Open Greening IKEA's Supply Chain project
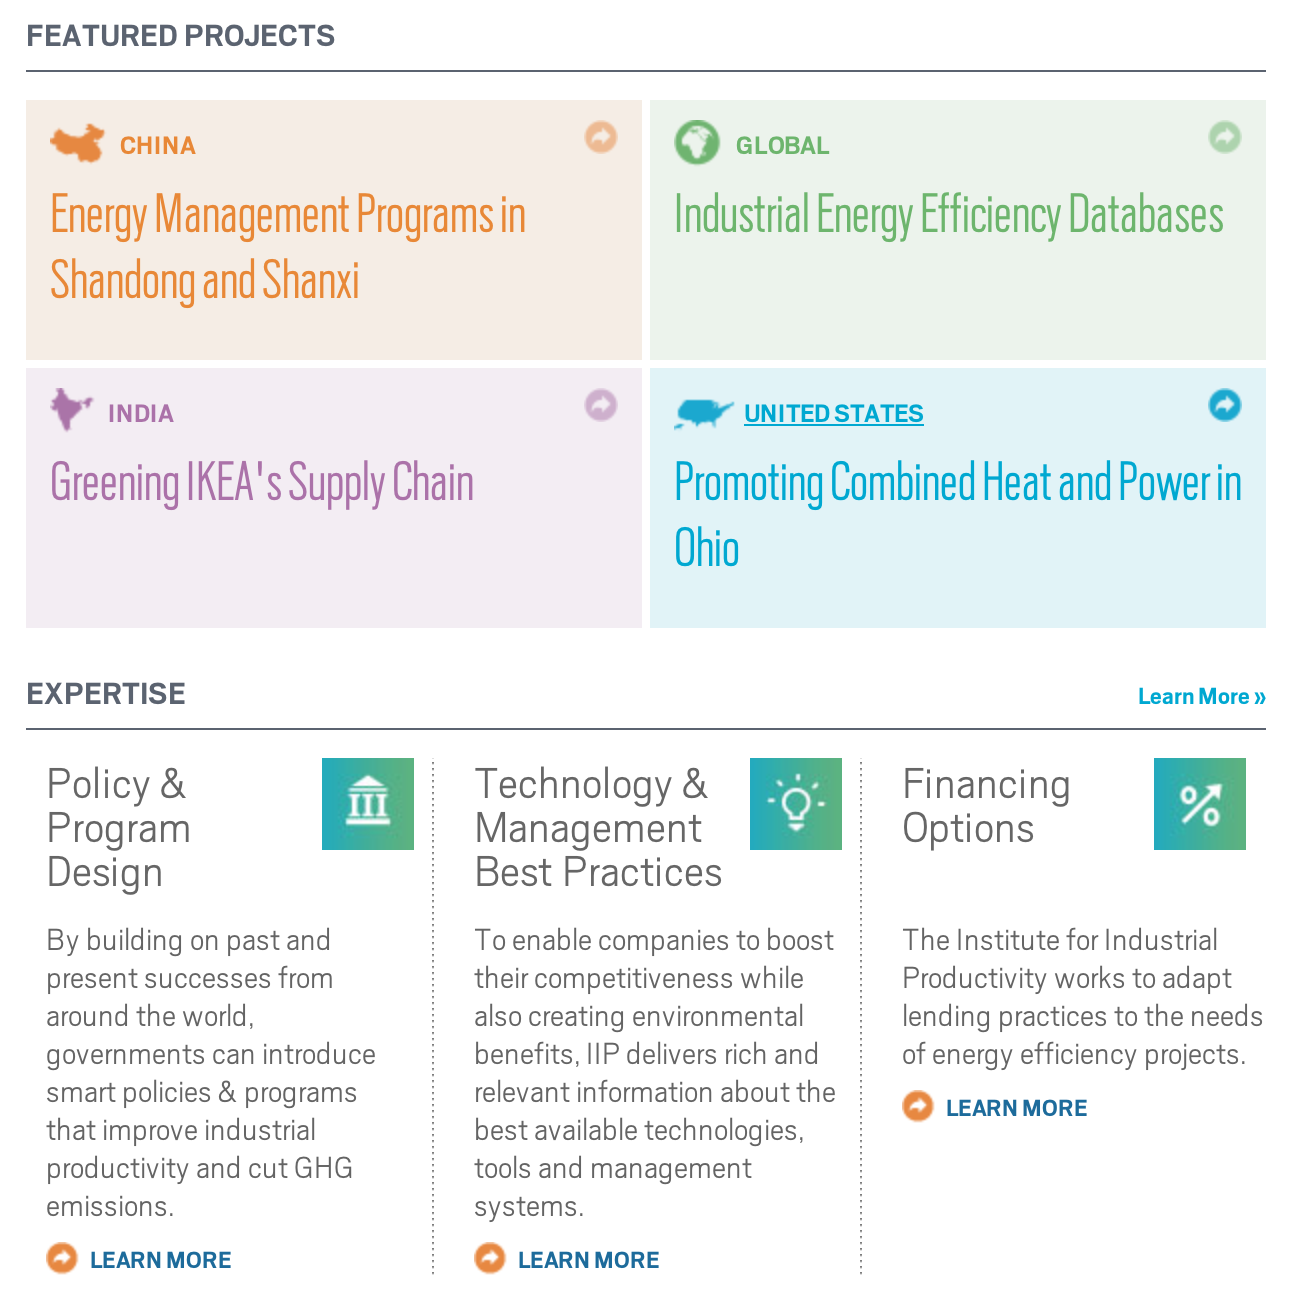 click(x=262, y=483)
